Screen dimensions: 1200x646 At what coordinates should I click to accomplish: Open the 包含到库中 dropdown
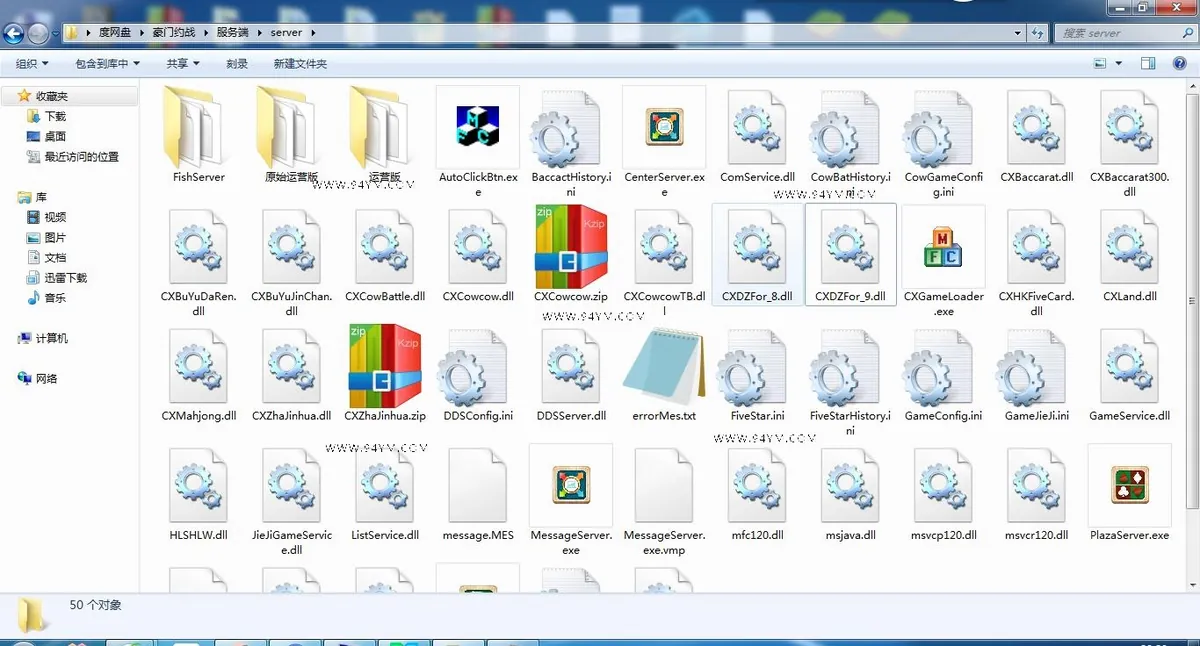(x=107, y=63)
